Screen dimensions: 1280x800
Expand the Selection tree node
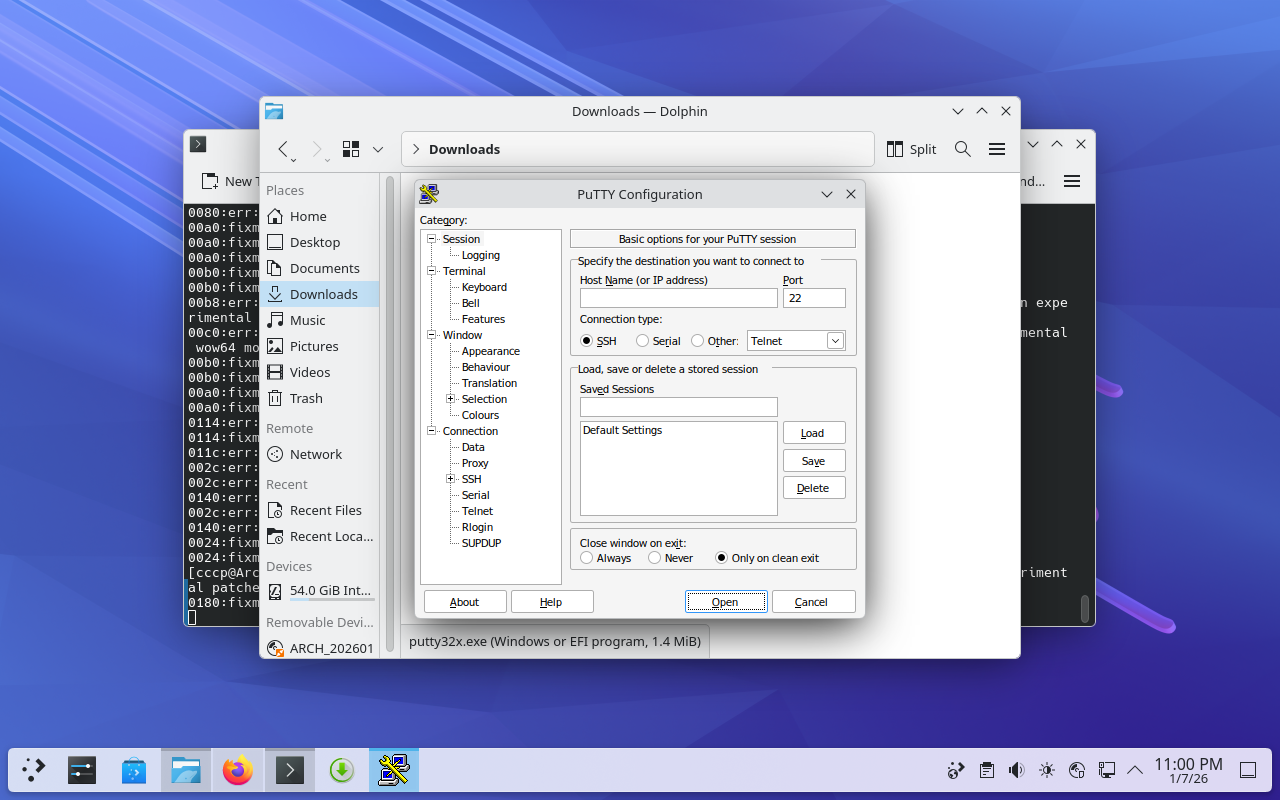tap(451, 399)
